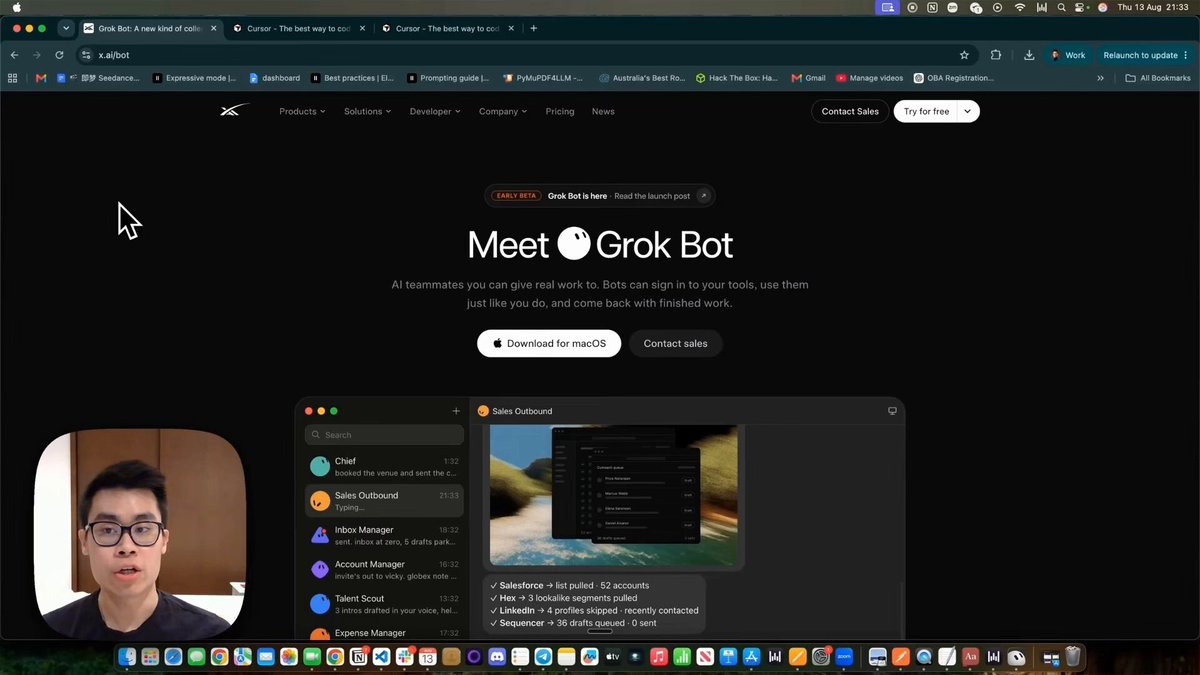Reload the page
1200x675 pixels.
[59, 55]
